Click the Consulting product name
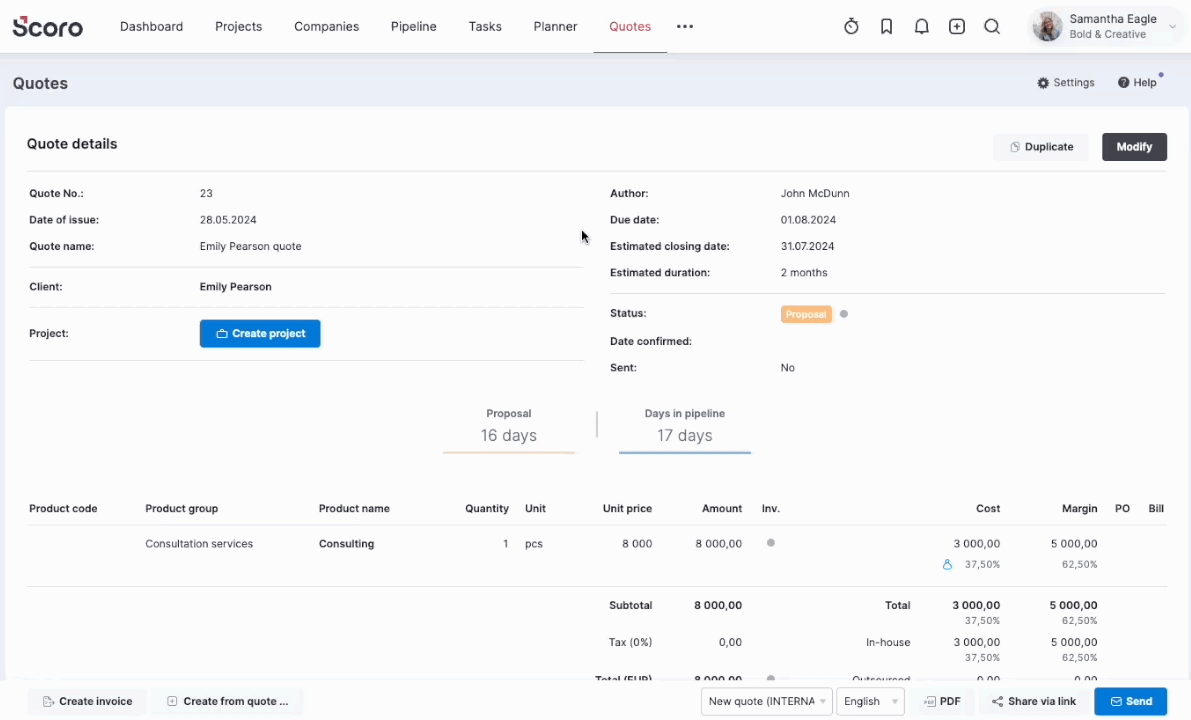The width and height of the screenshot is (1191, 720). pyautogui.click(x=346, y=544)
